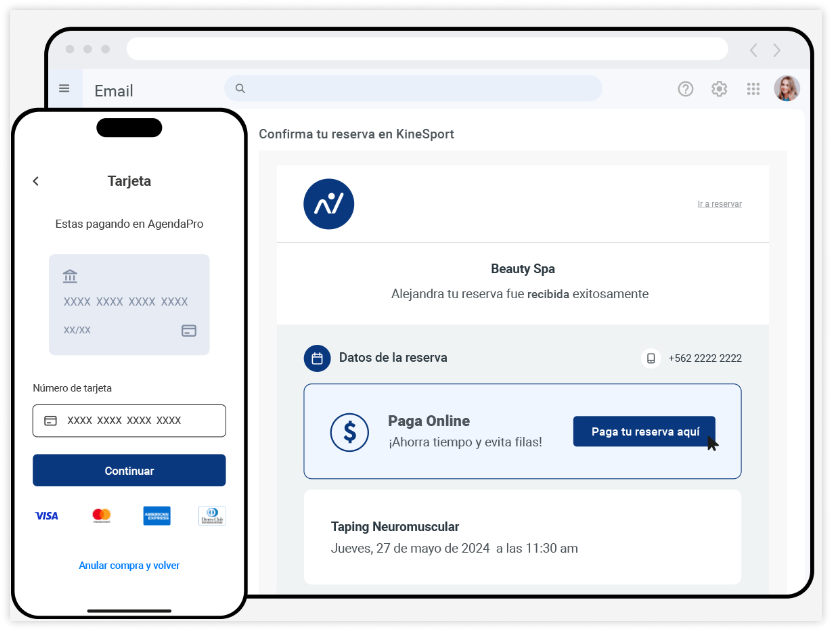Click the card icon on card preview
The height and width of the screenshot is (631, 832).
[189, 331]
